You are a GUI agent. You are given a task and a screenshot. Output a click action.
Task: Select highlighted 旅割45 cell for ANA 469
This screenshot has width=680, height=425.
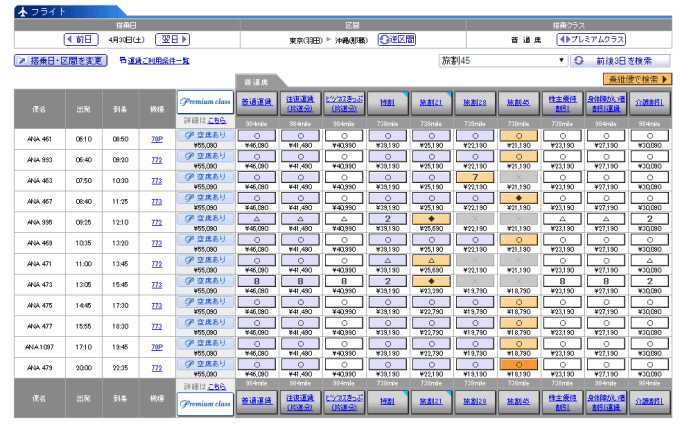pyautogui.click(x=519, y=240)
